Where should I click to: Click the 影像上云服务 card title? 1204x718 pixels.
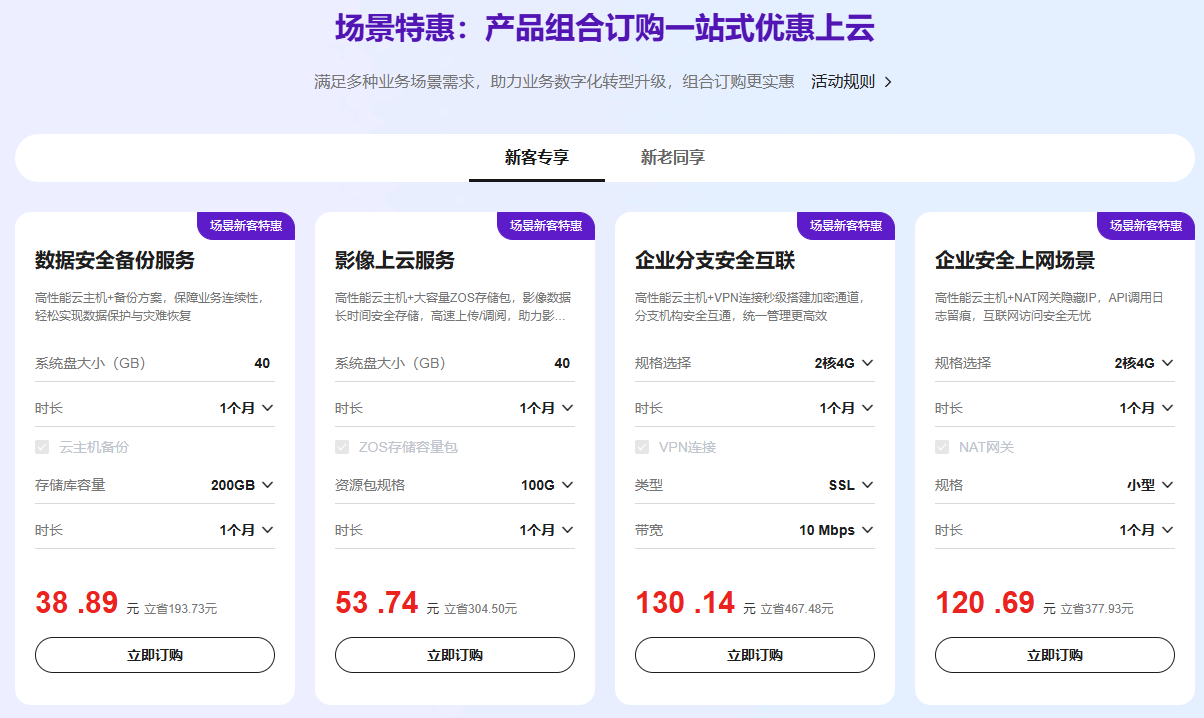(x=395, y=261)
